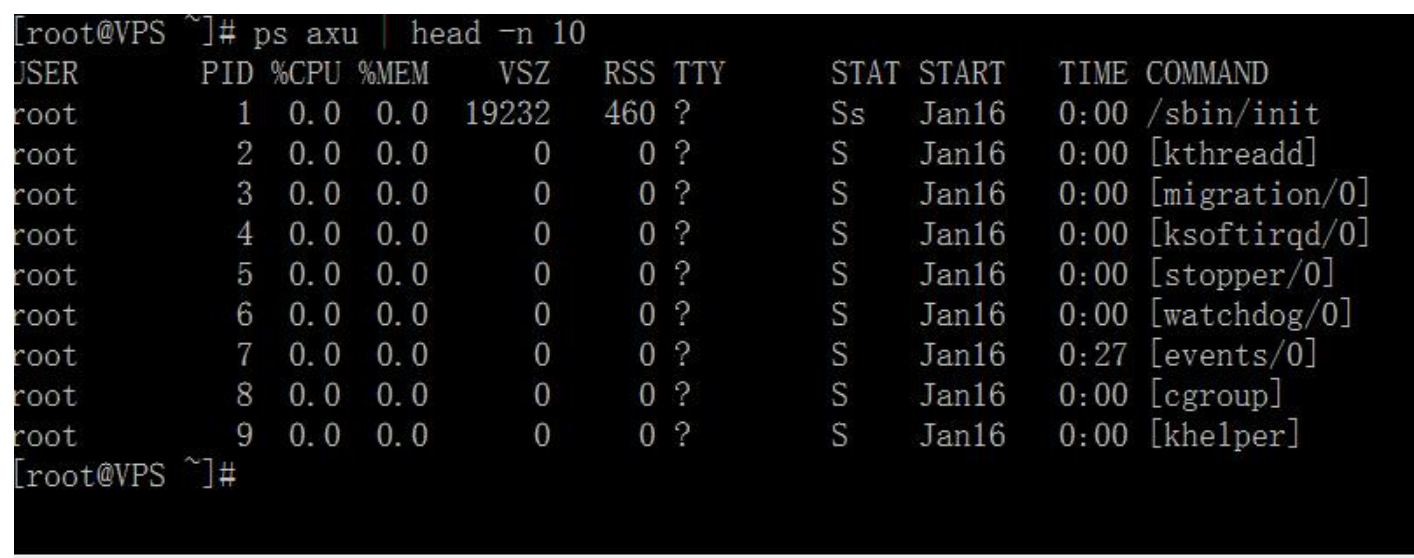
Task: Select the START column header
Action: tap(961, 73)
